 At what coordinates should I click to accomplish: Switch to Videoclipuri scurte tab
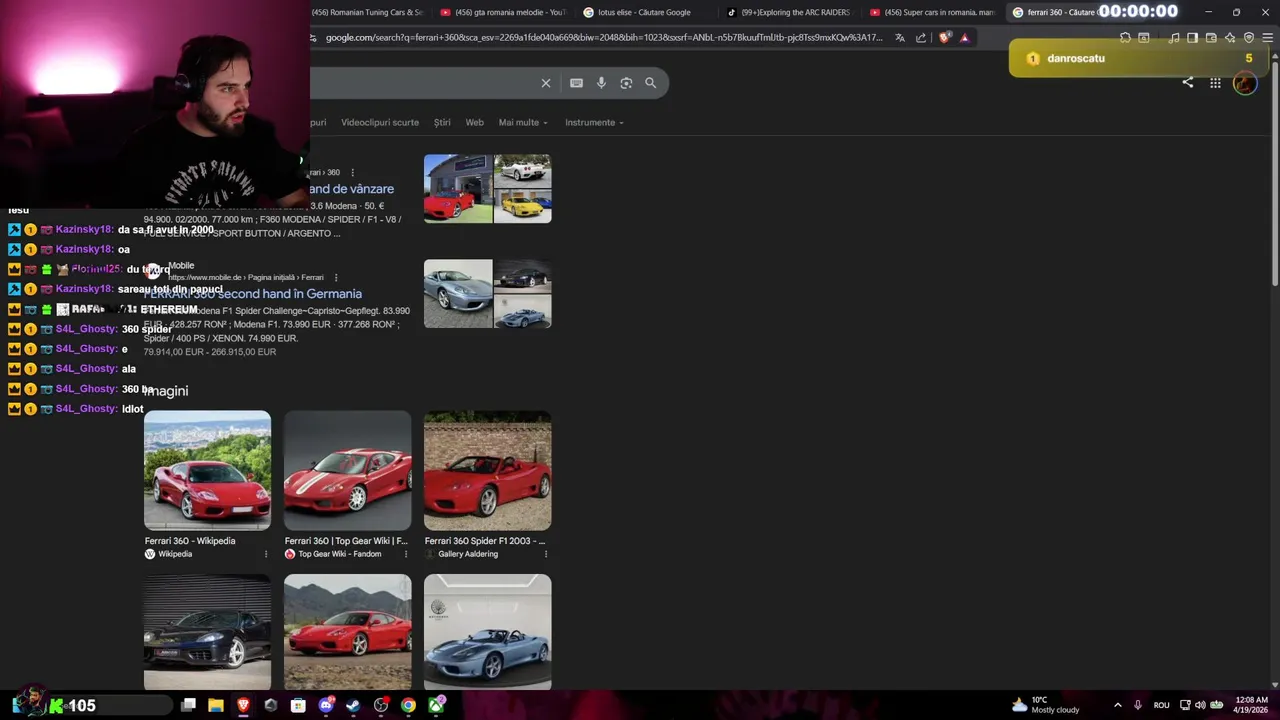(380, 122)
